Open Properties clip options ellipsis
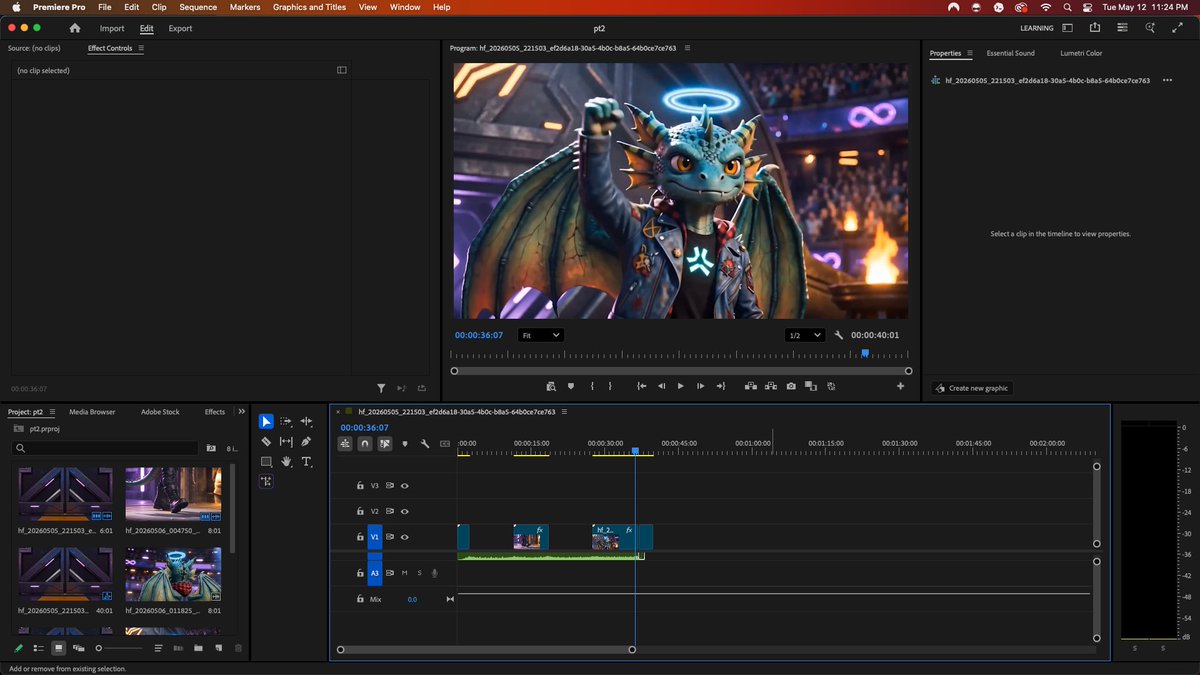Screen dimensions: 1200x675 [x=1167, y=80]
